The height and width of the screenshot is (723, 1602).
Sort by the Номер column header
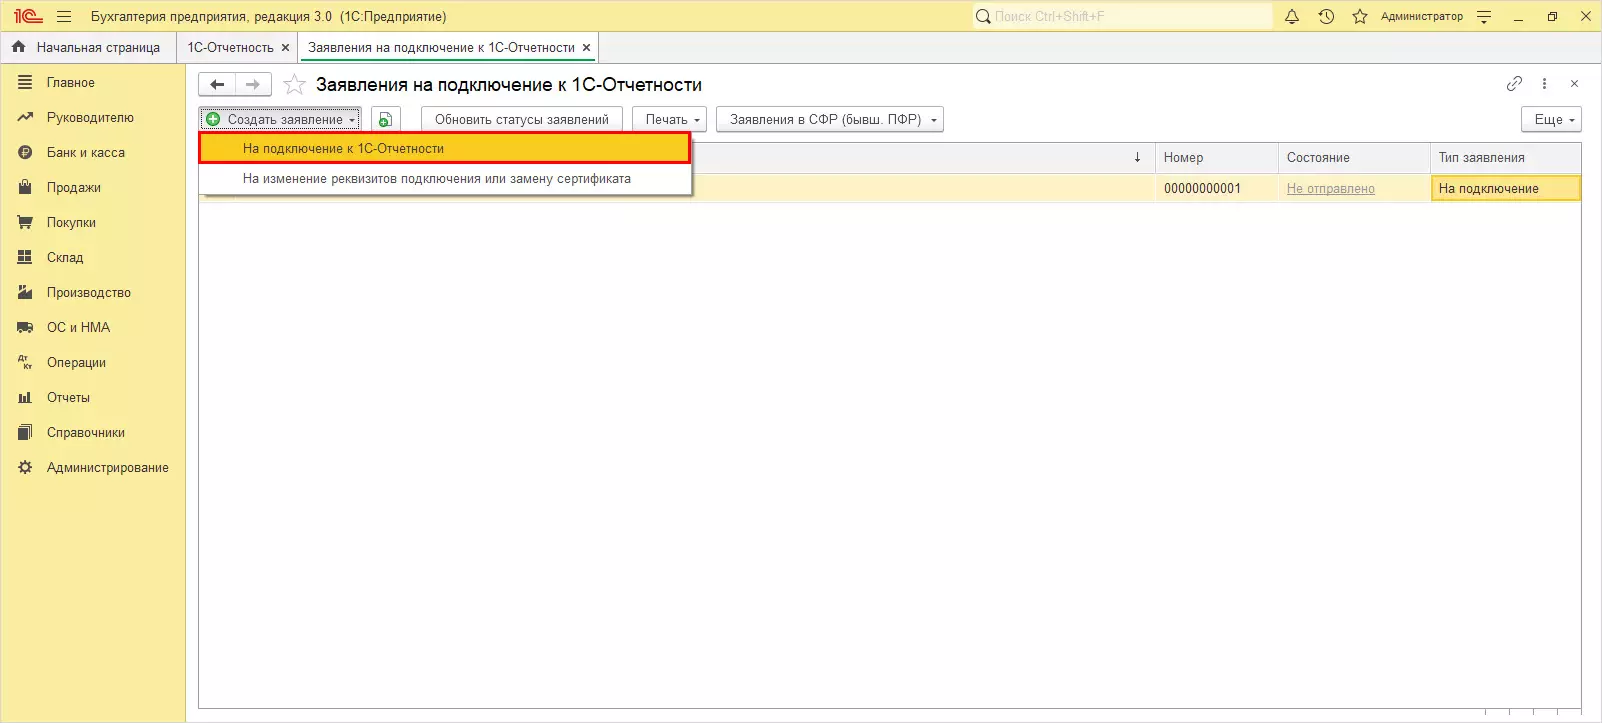coord(1216,158)
